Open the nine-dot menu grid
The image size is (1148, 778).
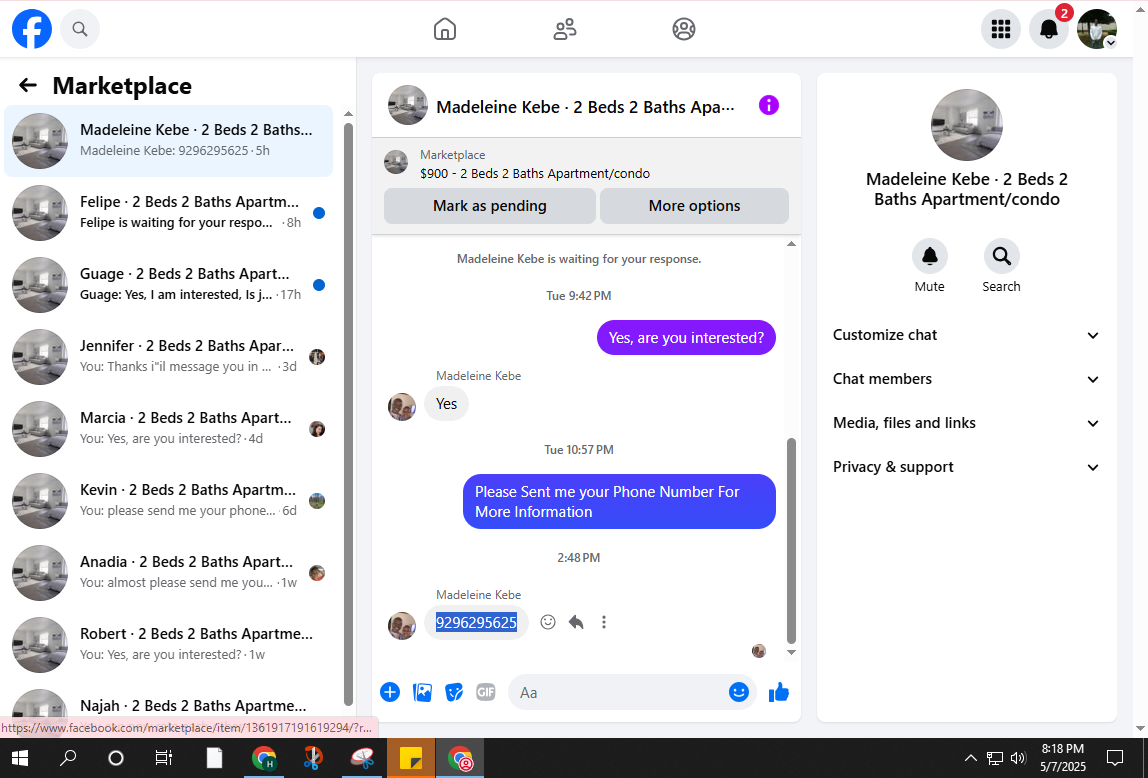point(1001,29)
